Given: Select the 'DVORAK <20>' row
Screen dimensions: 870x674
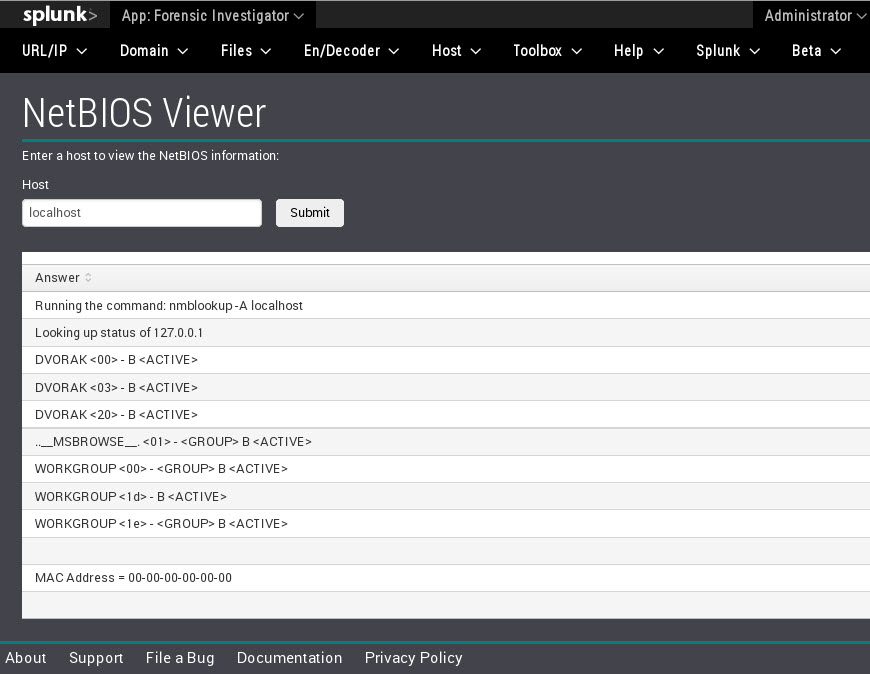Looking at the screenshot, I should (x=446, y=414).
